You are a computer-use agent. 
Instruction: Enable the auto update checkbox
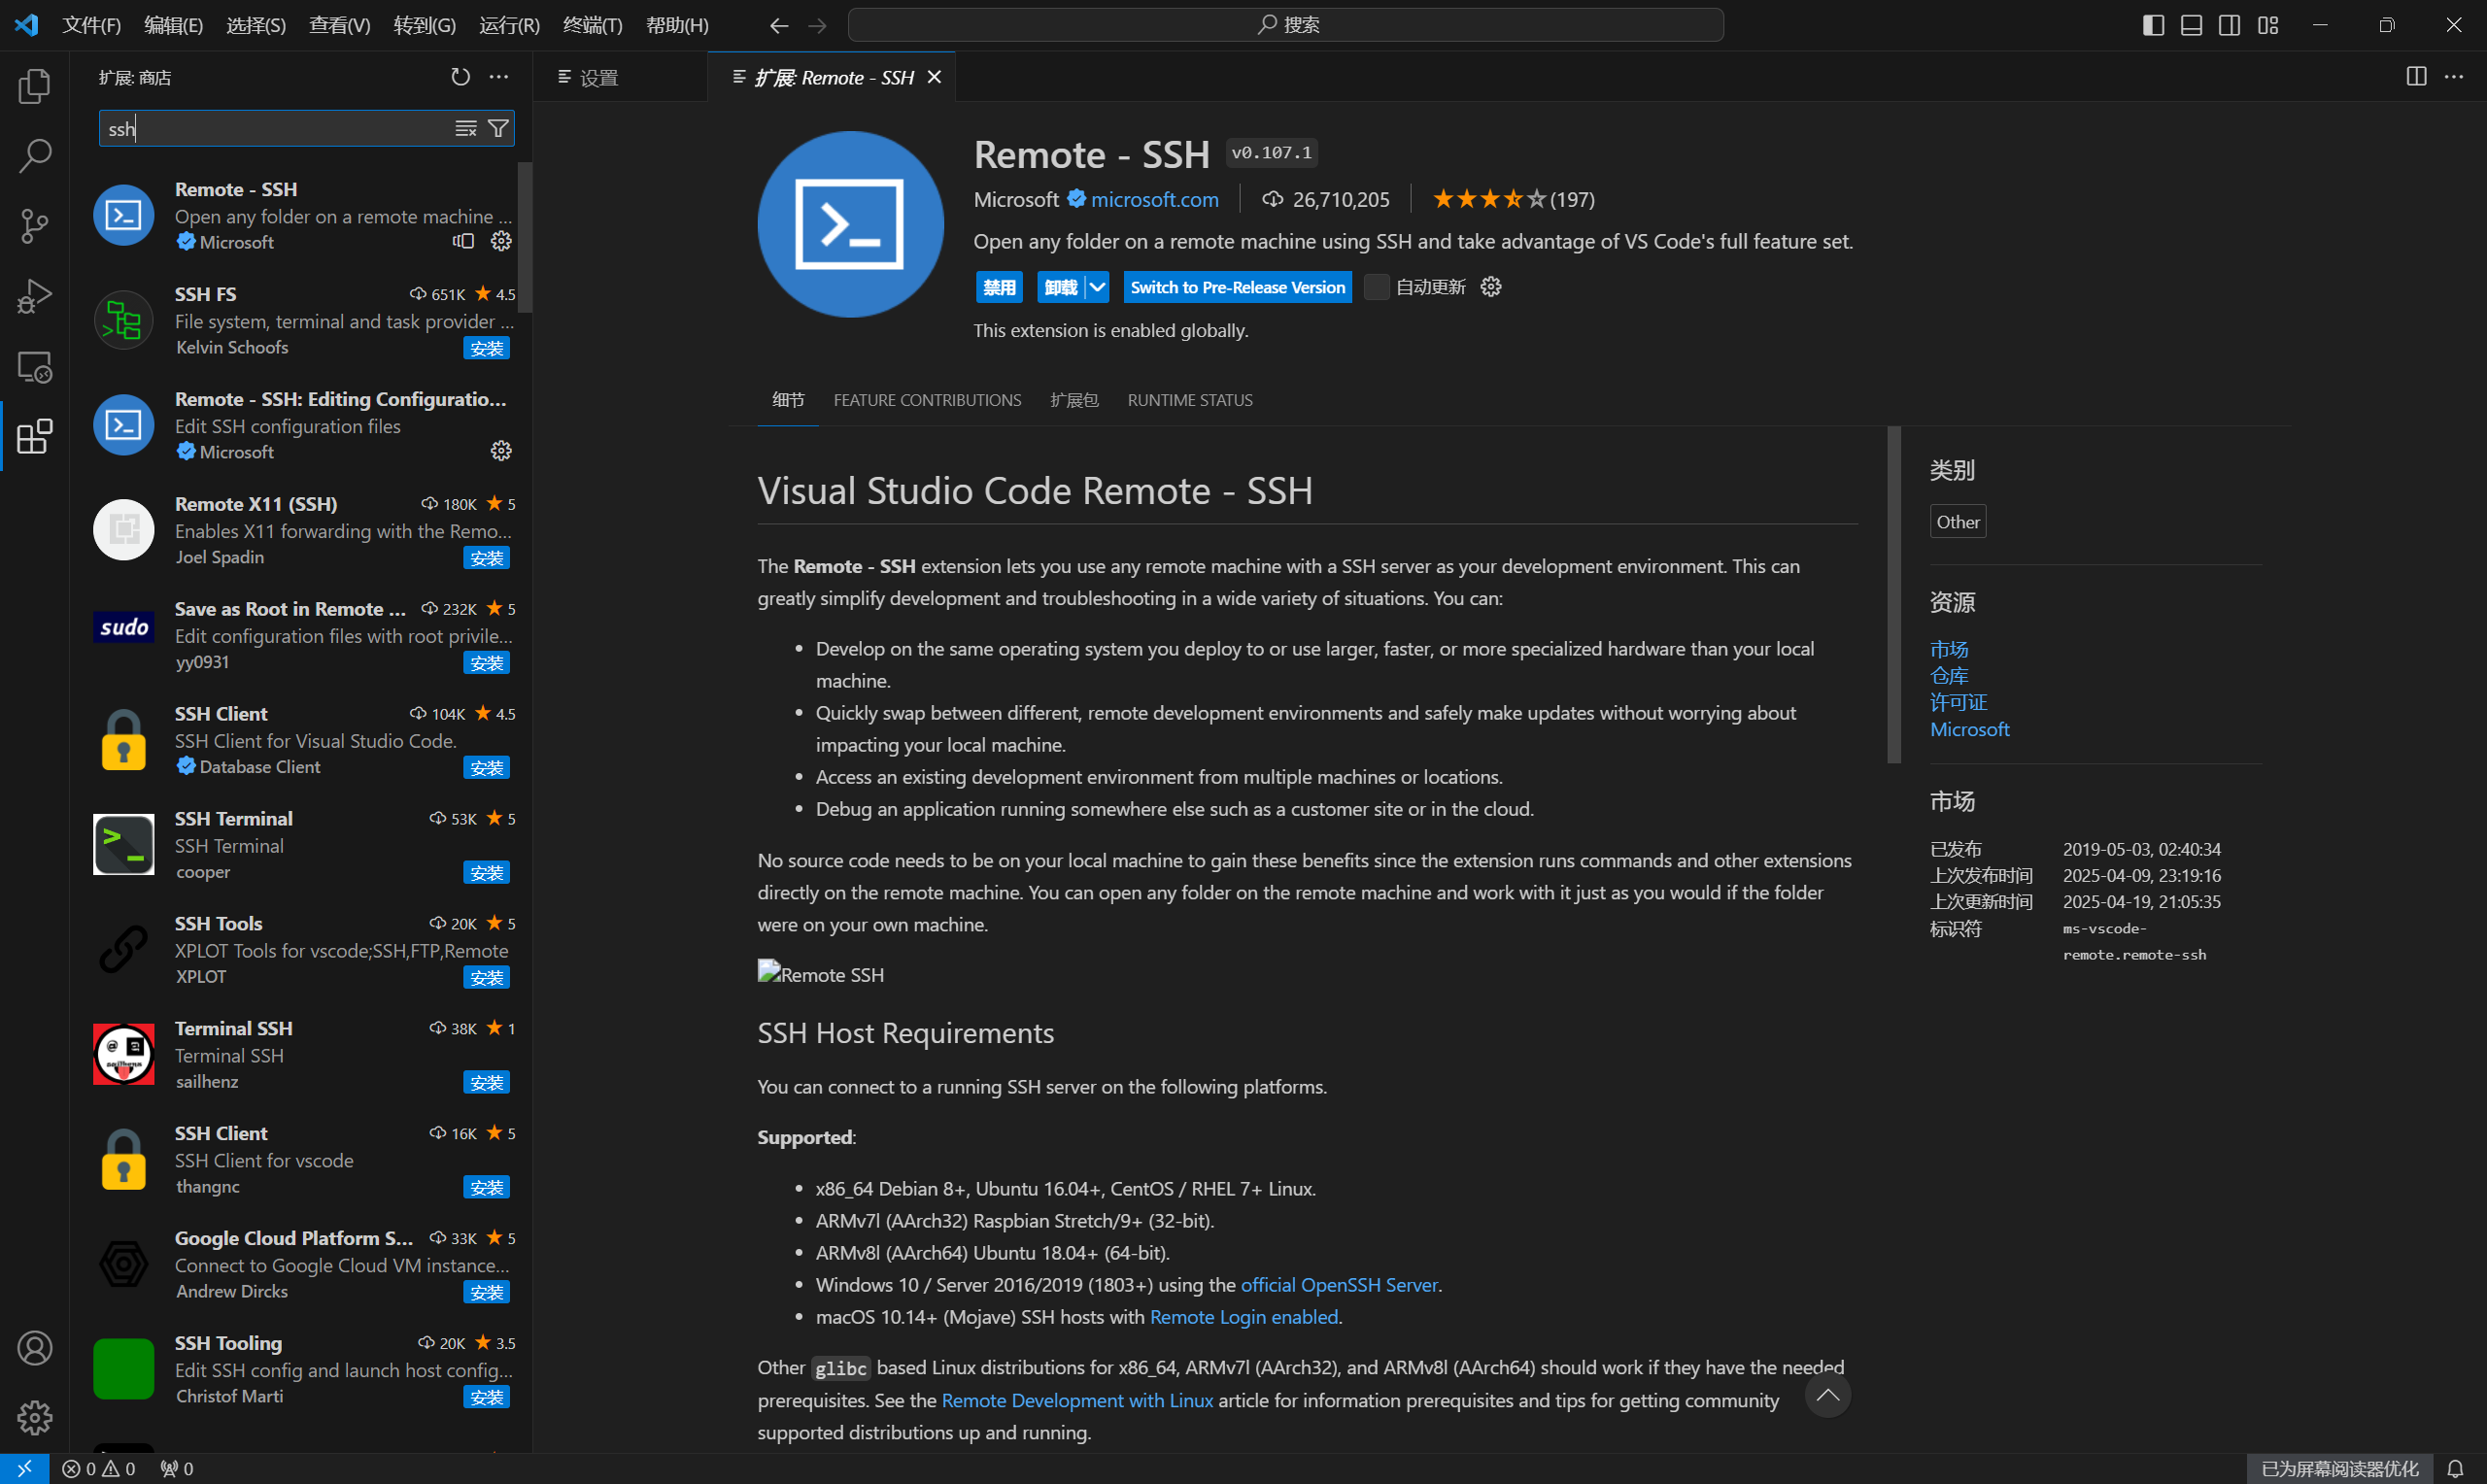pos(1377,287)
